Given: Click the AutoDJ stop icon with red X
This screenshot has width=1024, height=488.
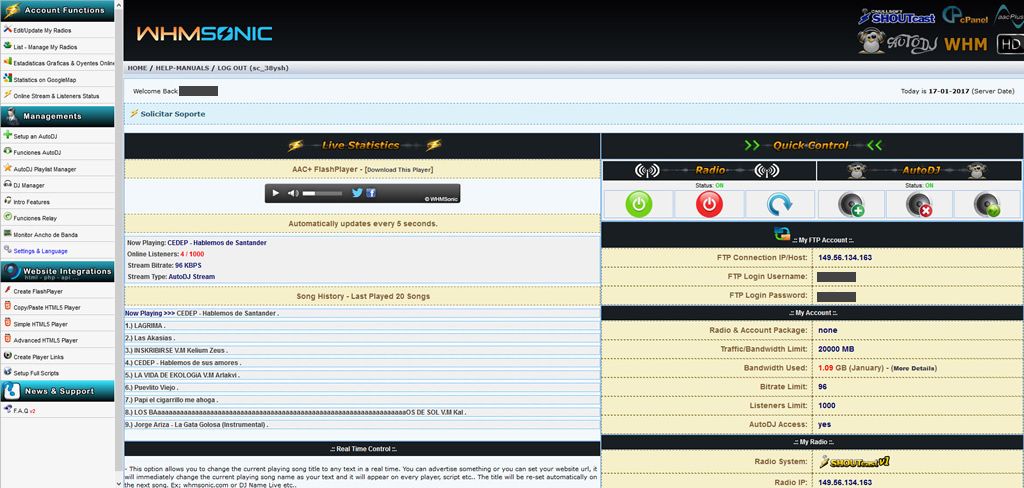Looking at the screenshot, I should 922,204.
